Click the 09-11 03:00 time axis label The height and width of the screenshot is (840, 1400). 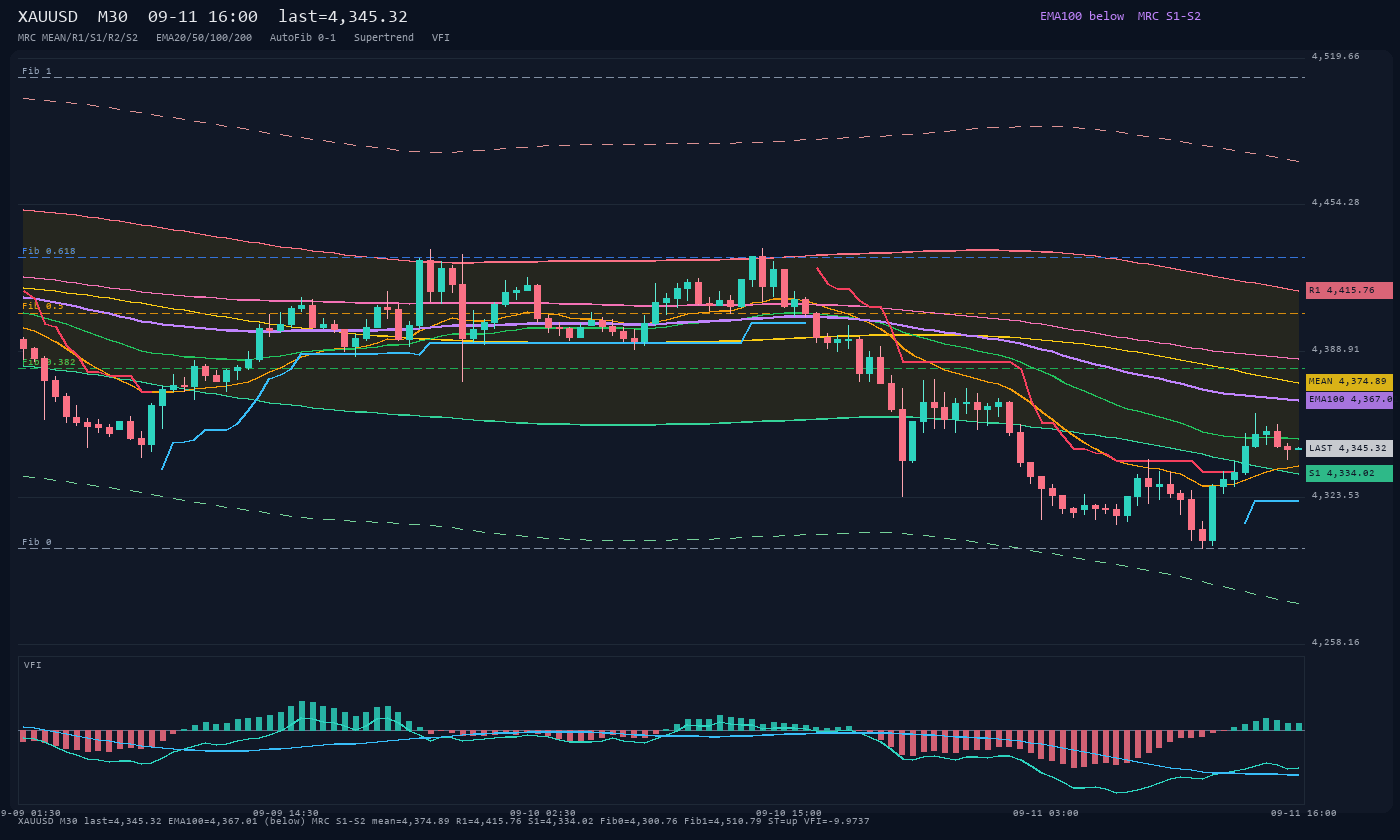pyautogui.click(x=1046, y=813)
